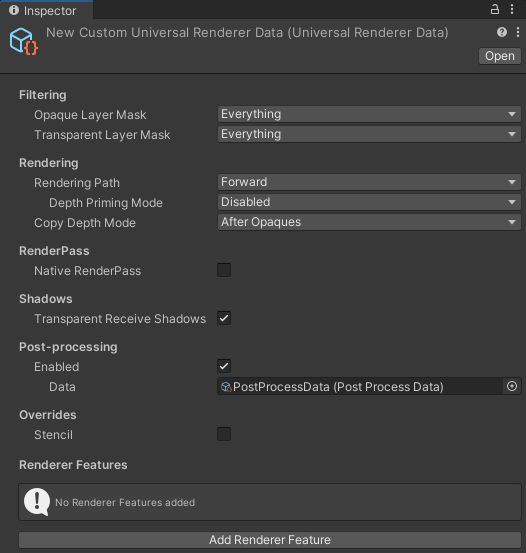Click the Native RenderPass label
Image resolution: width=526 pixels, height=553 pixels.
87,271
